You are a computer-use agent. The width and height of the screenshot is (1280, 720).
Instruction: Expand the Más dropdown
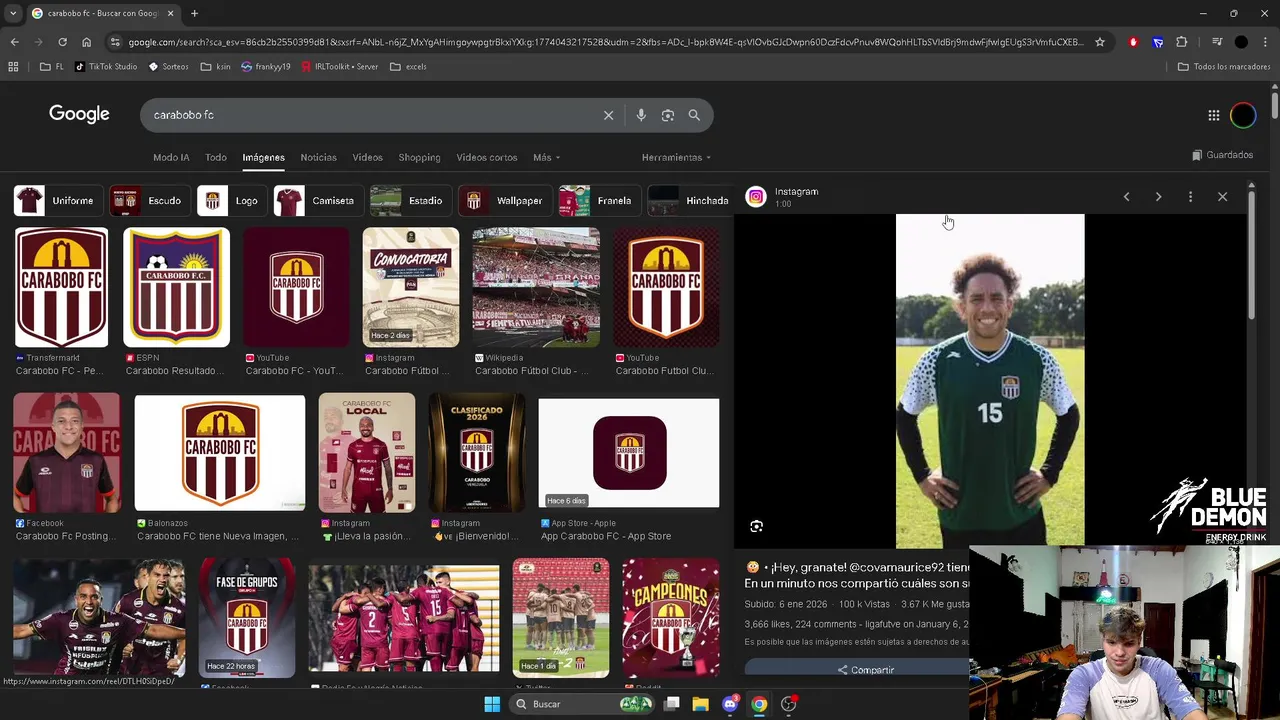pyautogui.click(x=546, y=157)
